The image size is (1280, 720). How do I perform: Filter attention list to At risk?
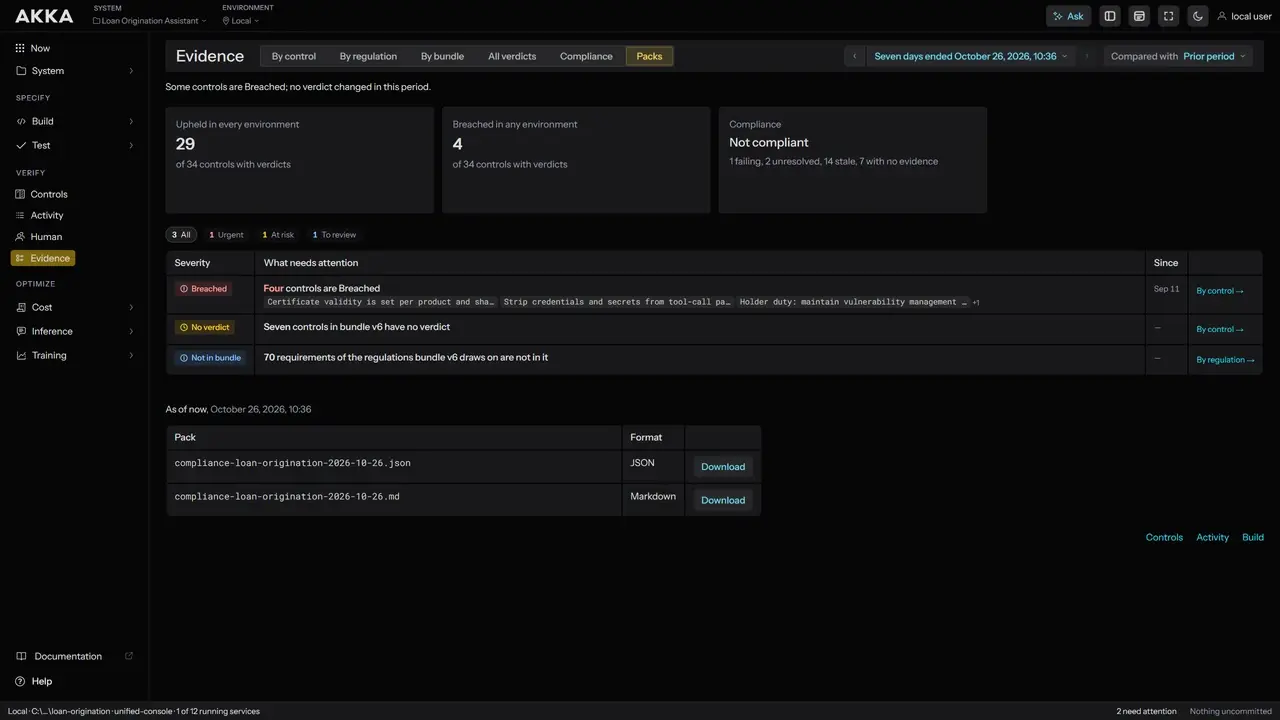[x=278, y=235]
